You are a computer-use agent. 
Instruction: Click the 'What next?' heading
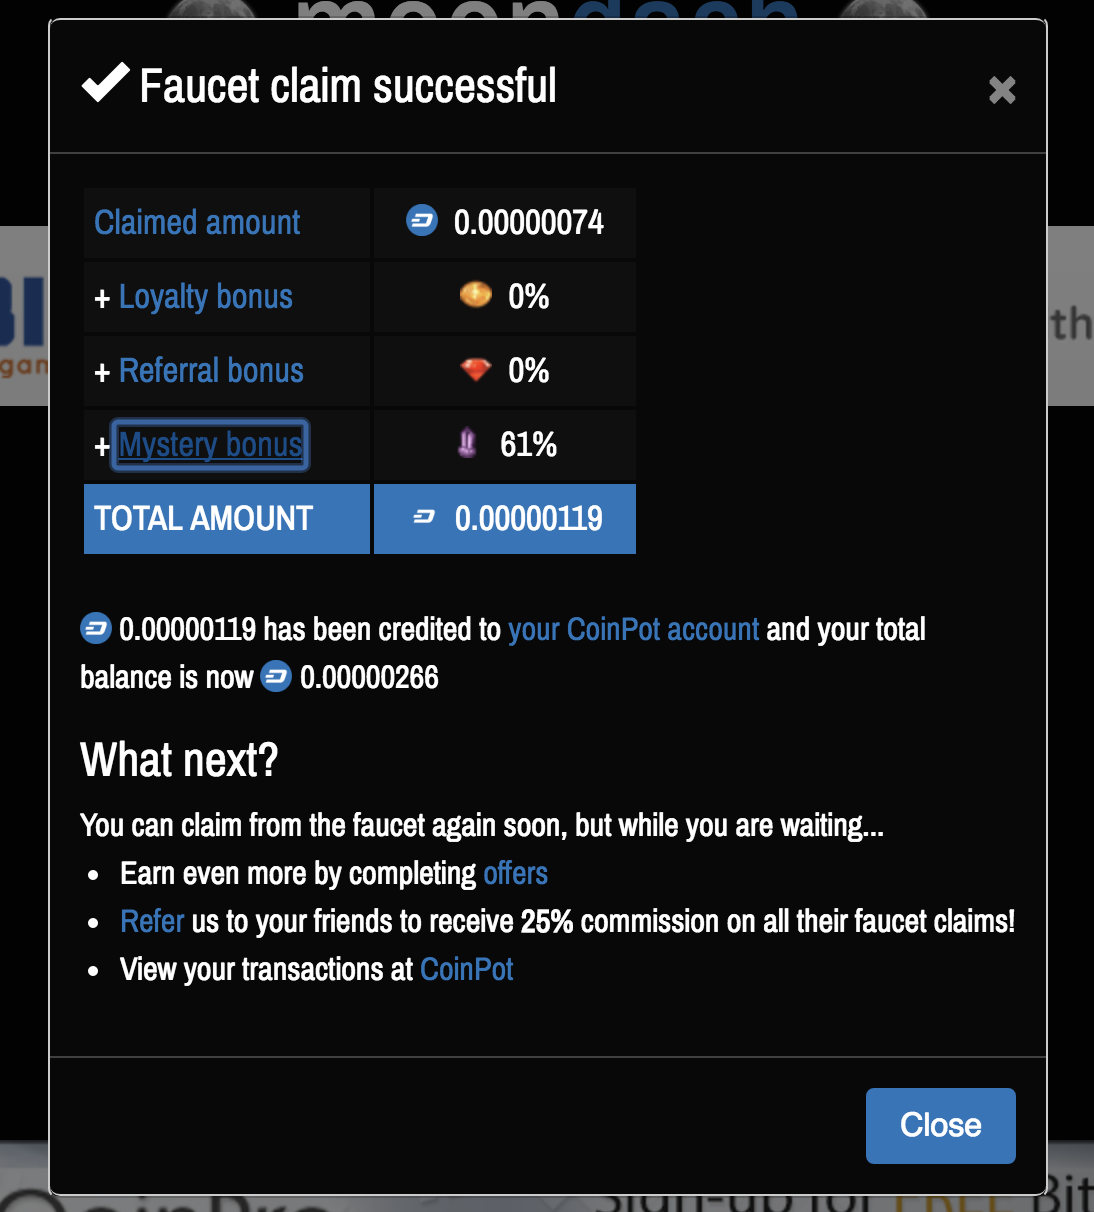[x=179, y=760]
